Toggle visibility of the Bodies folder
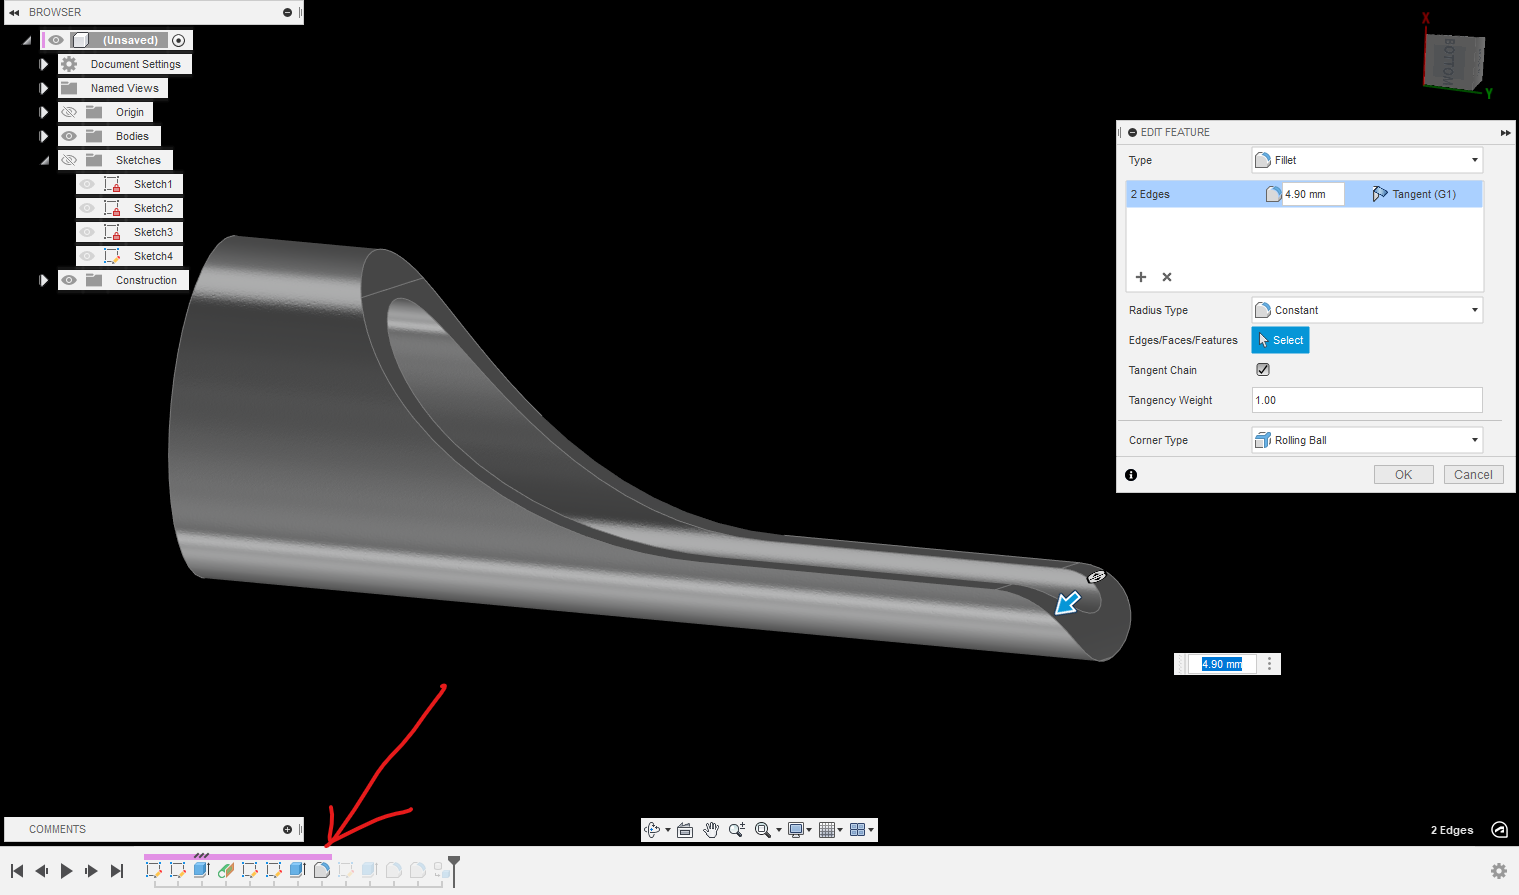Viewport: 1519px width, 895px height. (69, 135)
